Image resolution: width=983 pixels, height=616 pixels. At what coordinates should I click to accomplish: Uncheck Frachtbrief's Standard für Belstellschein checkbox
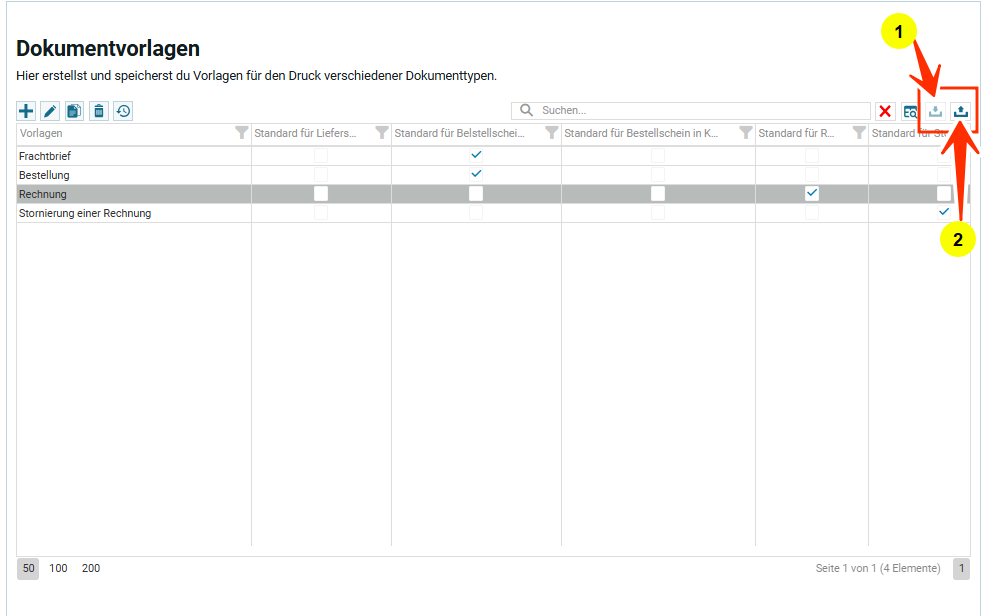476,155
